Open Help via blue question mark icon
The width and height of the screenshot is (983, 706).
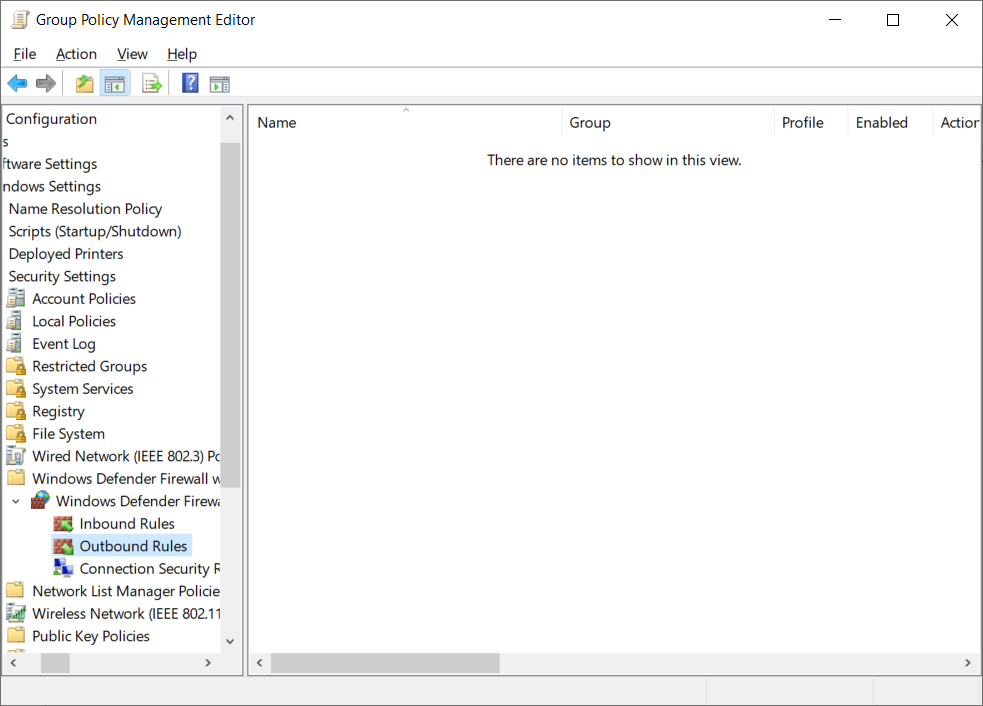(x=191, y=83)
